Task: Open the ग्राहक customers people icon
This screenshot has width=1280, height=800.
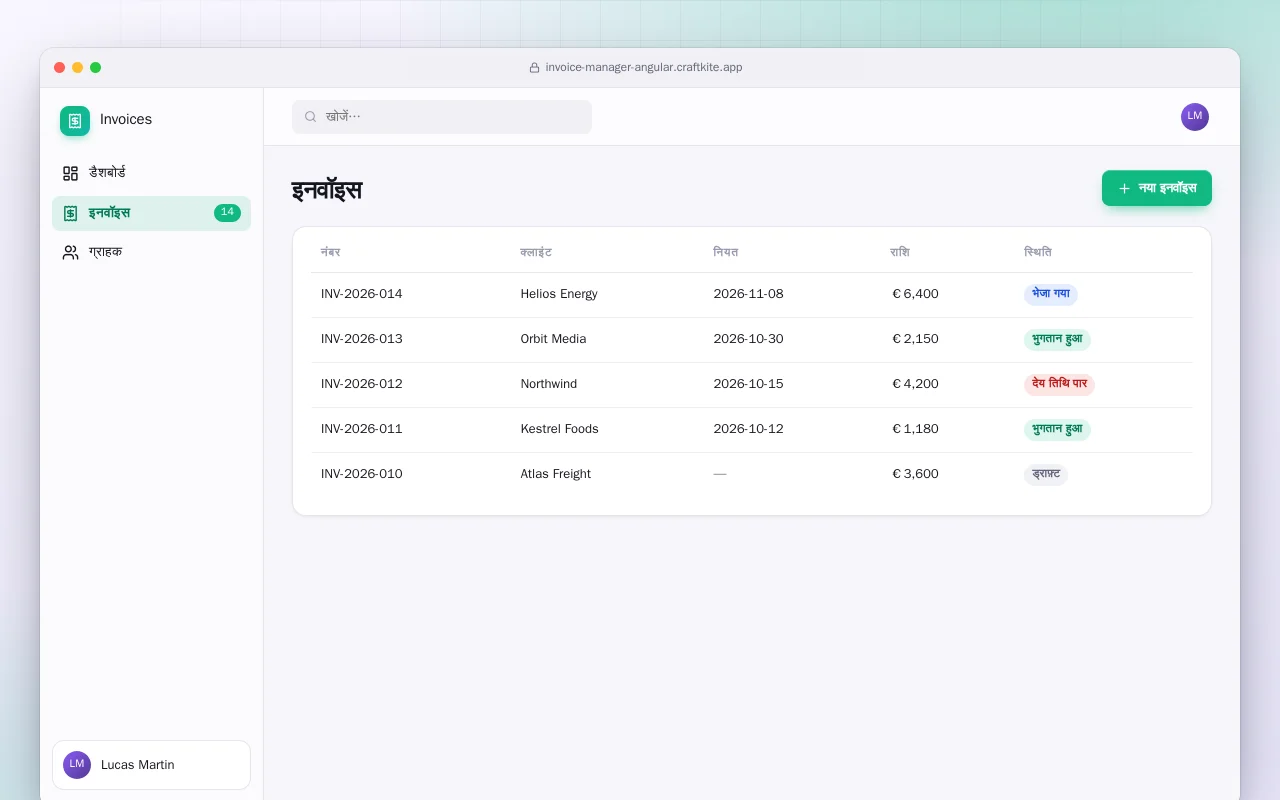Action: pyautogui.click(x=70, y=252)
